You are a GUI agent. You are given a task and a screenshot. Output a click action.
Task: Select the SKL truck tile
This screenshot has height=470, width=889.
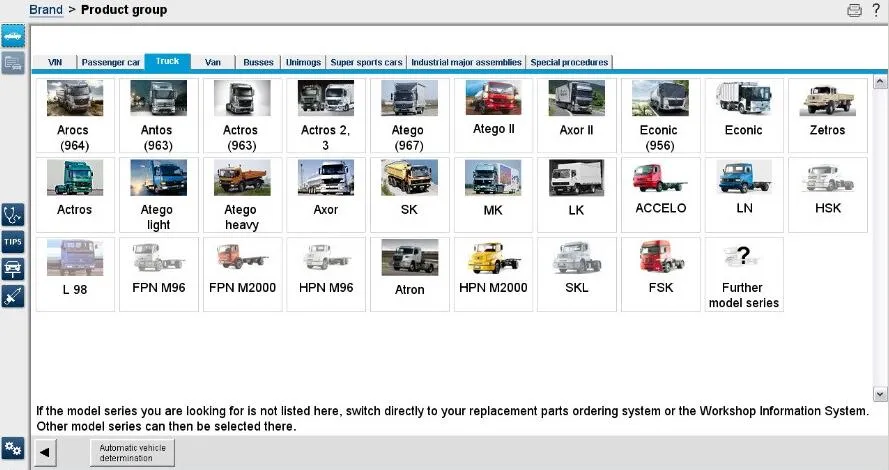click(x=577, y=274)
